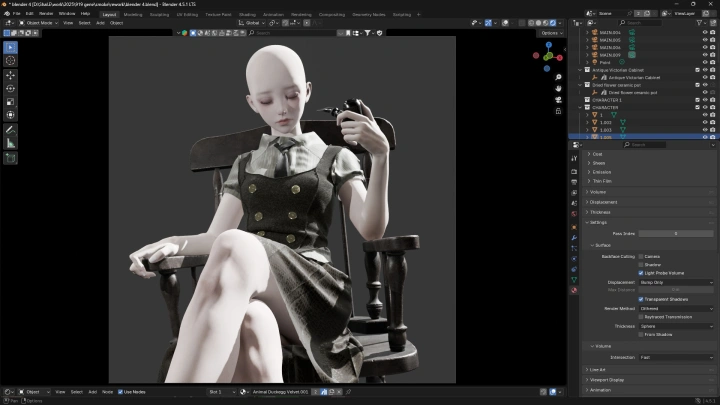Open the Material properties tab icon

(x=574, y=290)
